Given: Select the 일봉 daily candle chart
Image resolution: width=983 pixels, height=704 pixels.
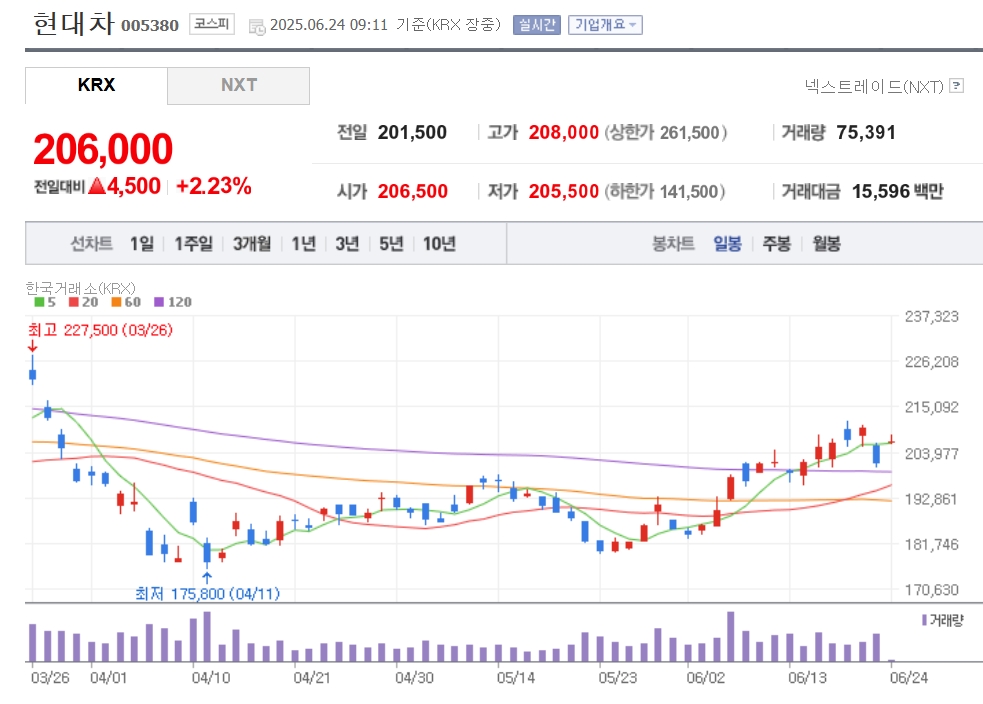Looking at the screenshot, I should pos(727,243).
